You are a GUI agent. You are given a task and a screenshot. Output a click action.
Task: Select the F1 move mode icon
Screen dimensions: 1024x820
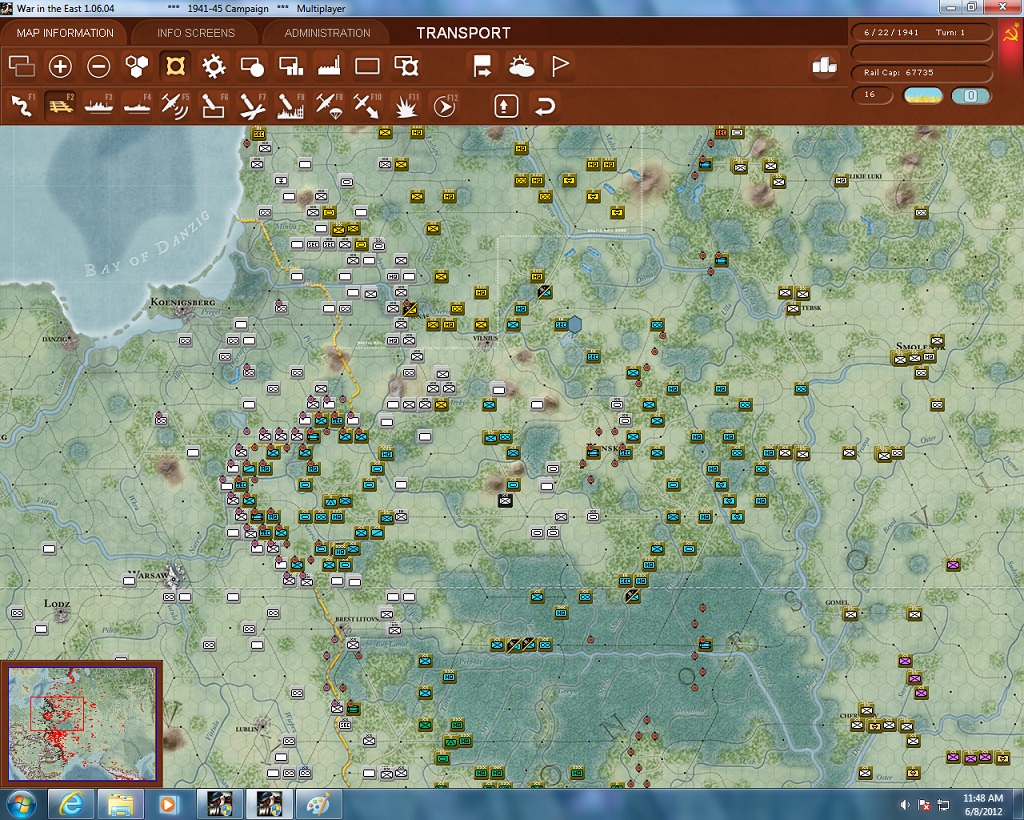[x=22, y=106]
